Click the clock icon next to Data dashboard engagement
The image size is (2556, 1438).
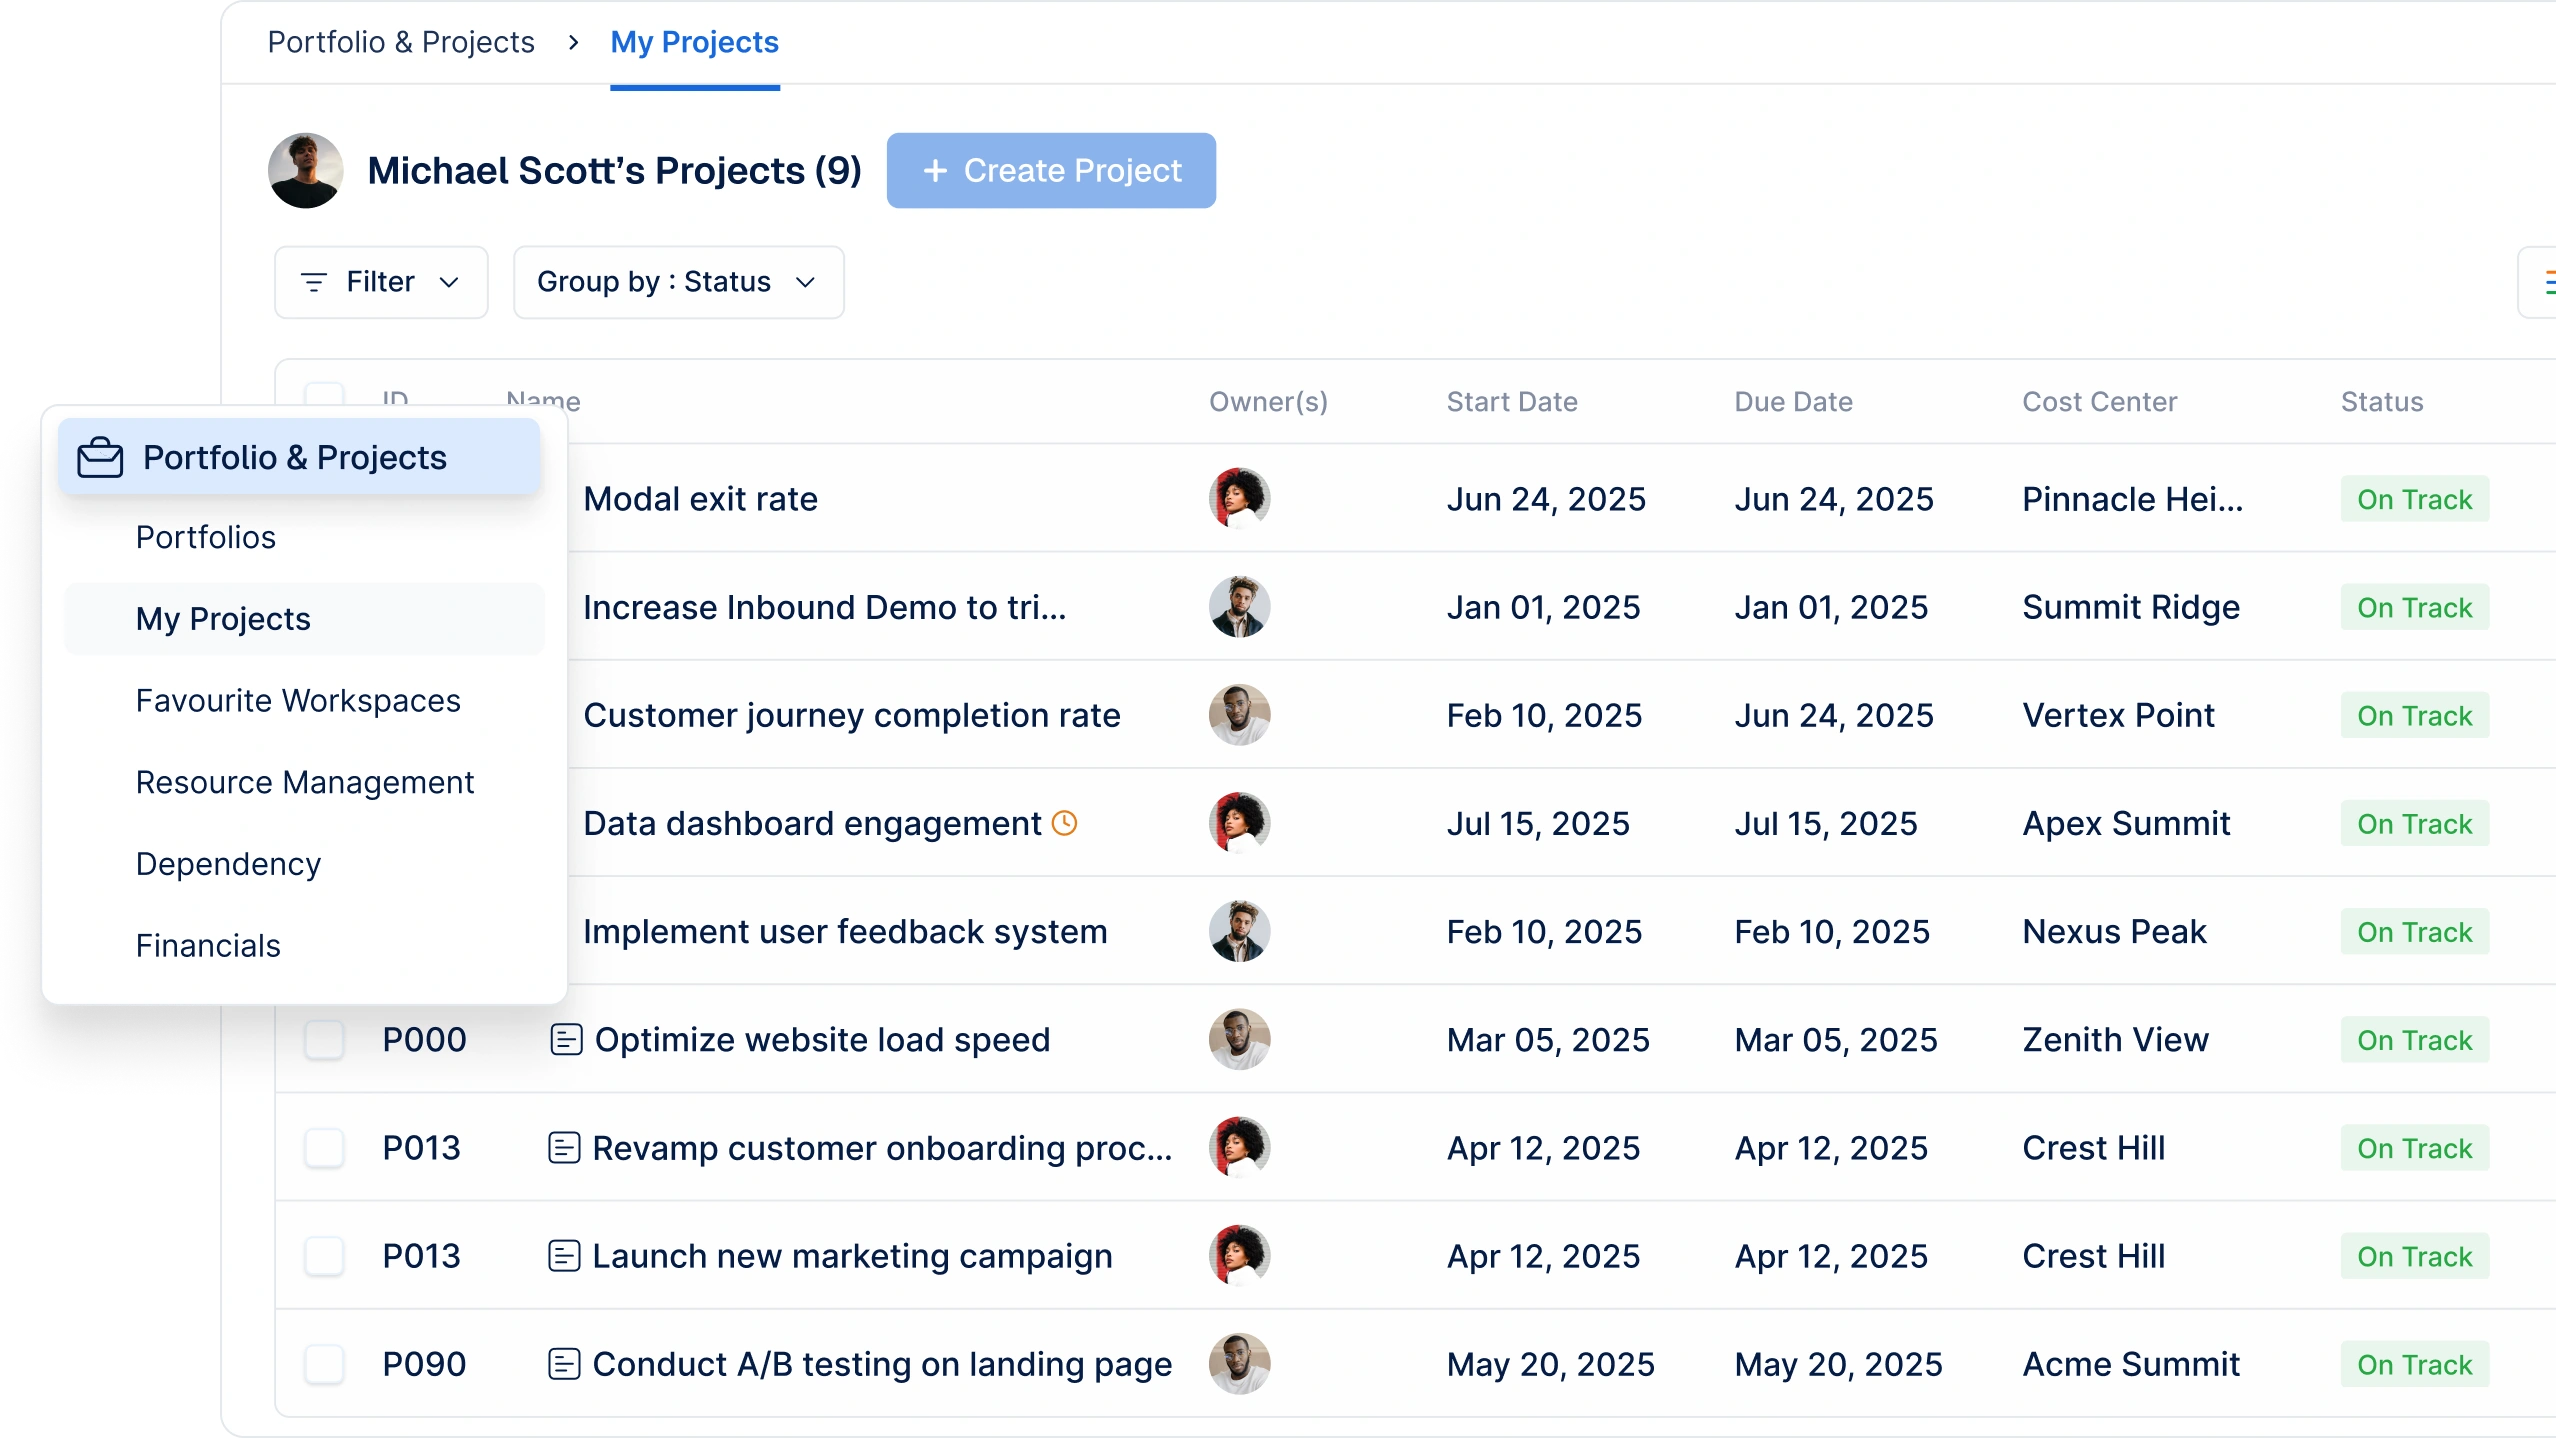coord(1065,823)
